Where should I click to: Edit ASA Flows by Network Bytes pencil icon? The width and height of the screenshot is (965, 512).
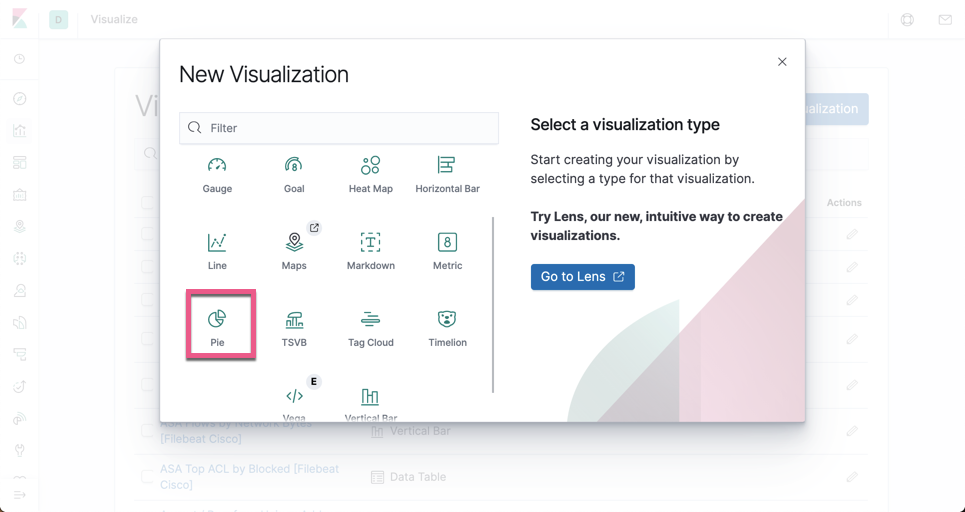[x=852, y=431]
